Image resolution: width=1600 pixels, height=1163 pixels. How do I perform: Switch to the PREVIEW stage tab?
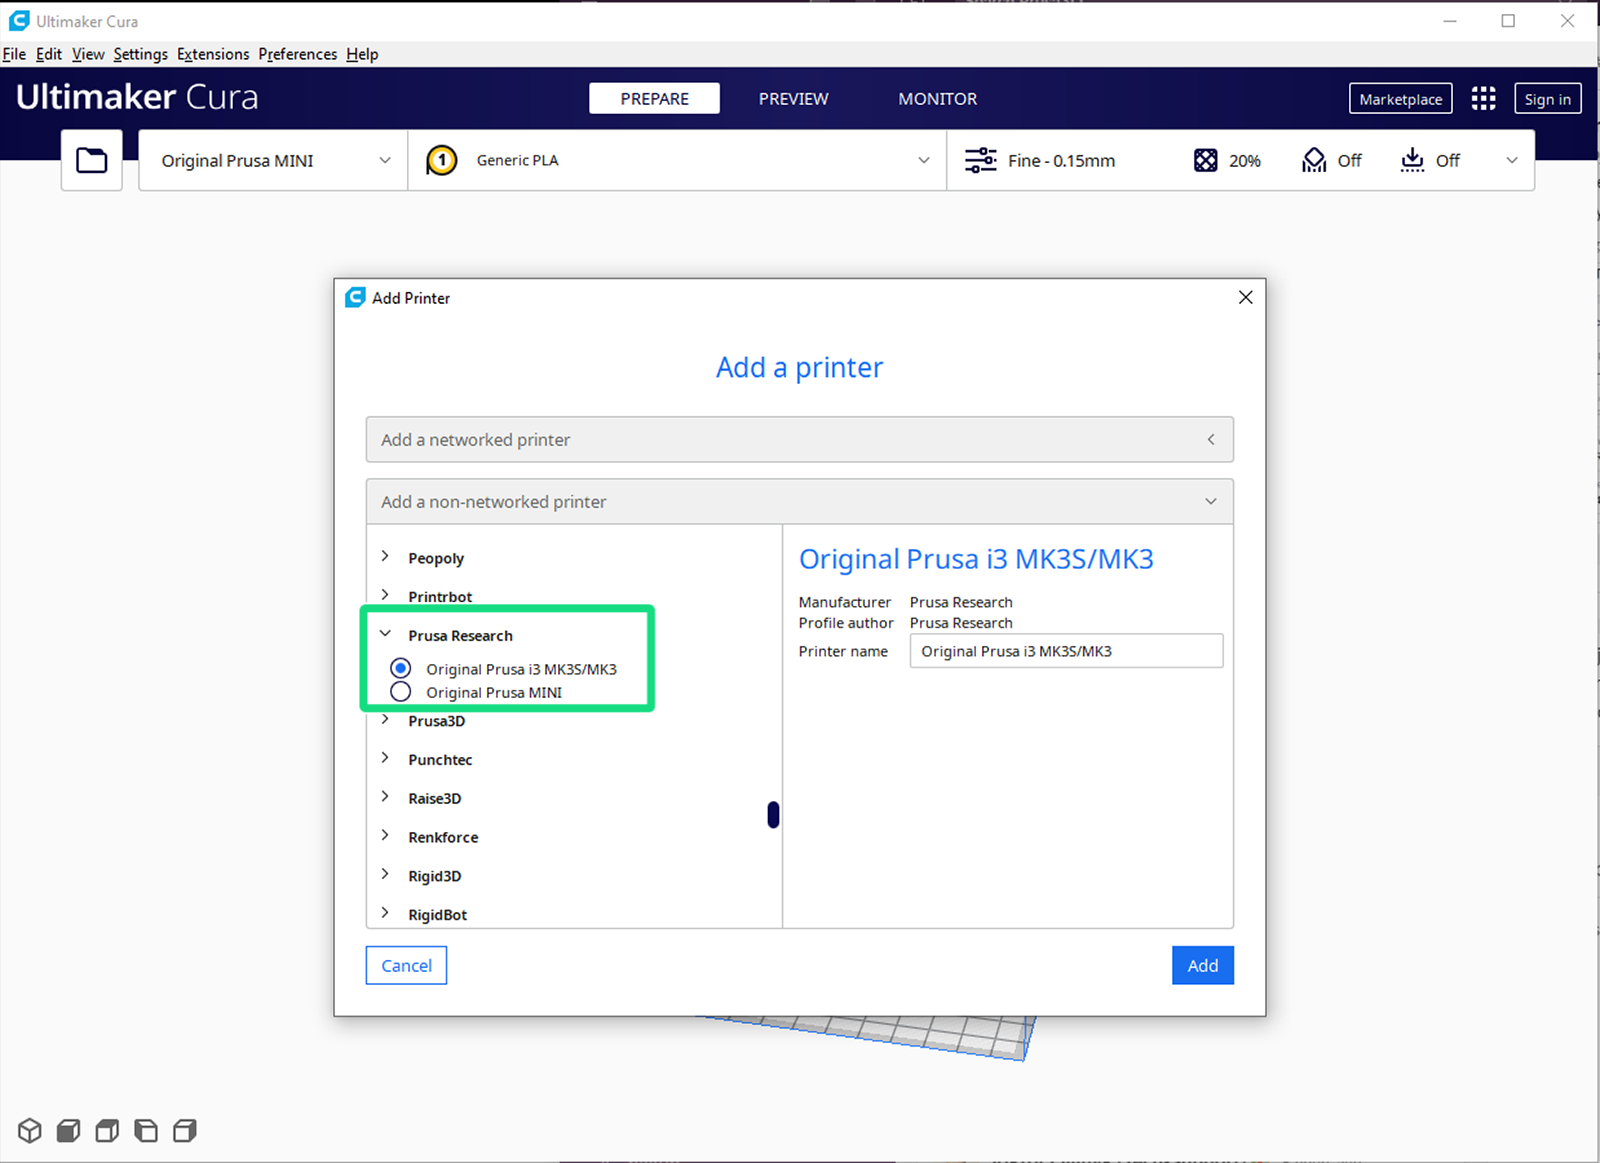(x=793, y=99)
